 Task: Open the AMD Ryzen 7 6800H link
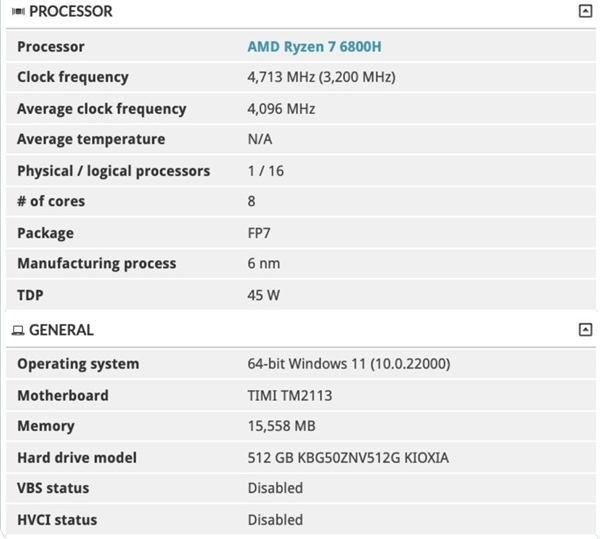(314, 47)
